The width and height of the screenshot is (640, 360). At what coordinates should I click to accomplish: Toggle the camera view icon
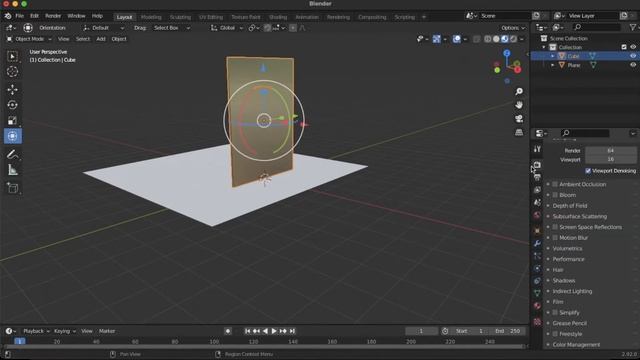[x=519, y=119]
